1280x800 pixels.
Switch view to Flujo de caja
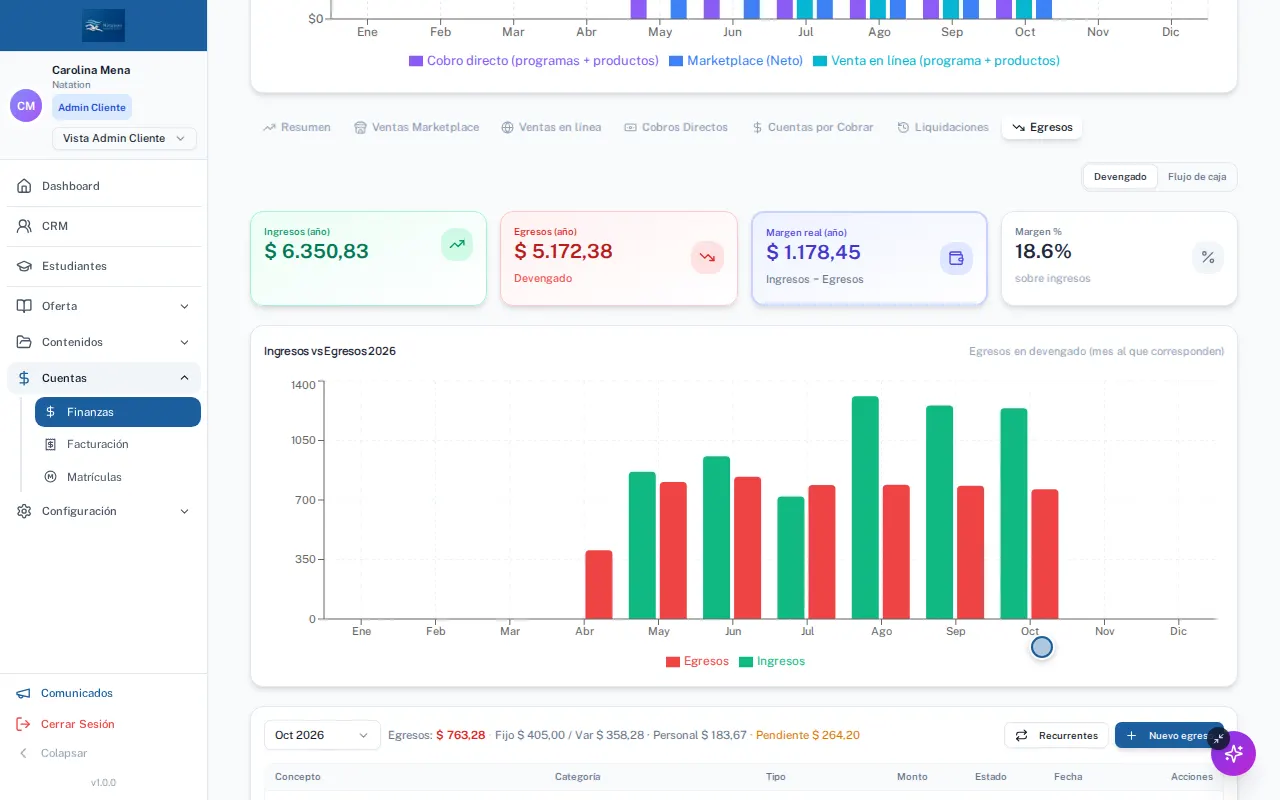[1197, 177]
